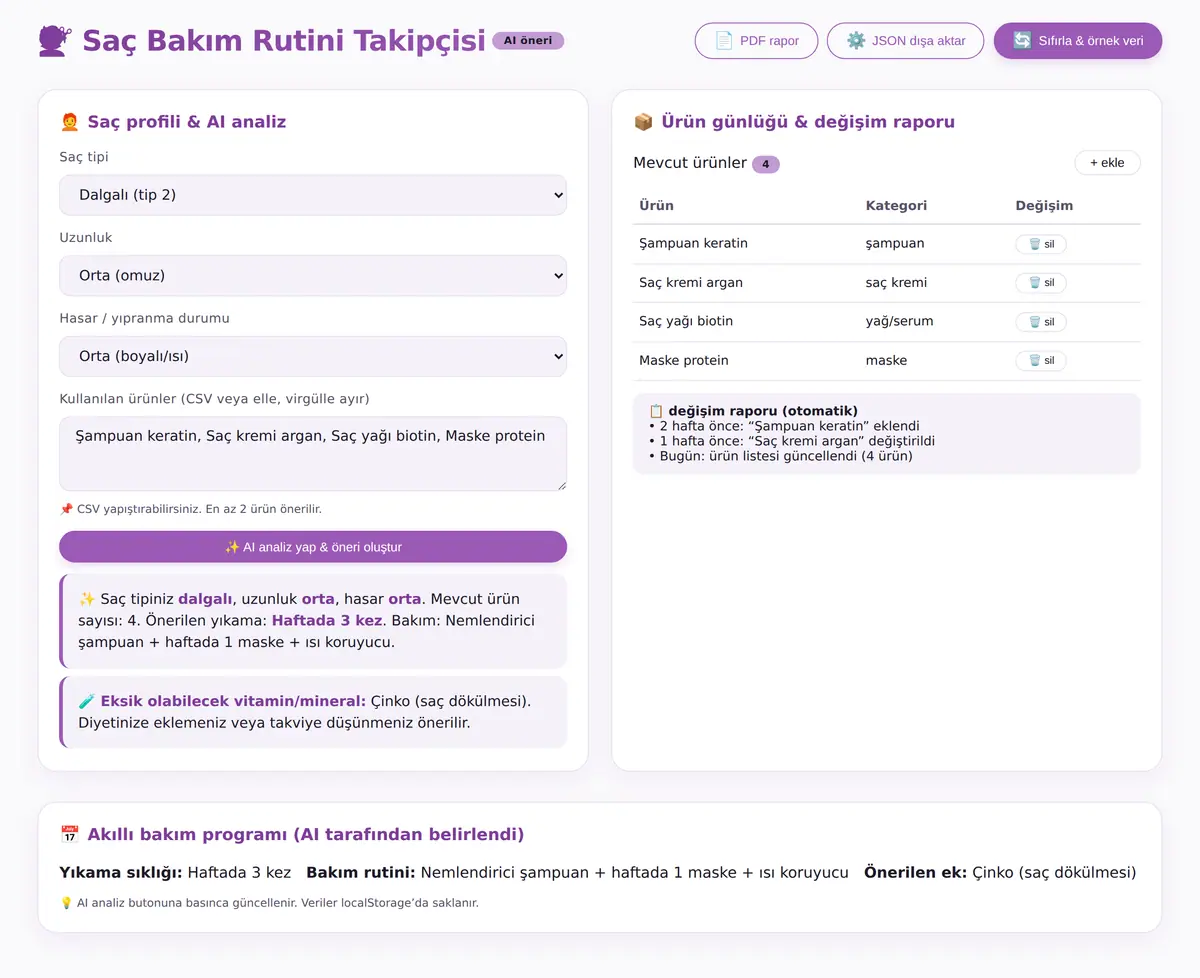Screen dimensions: 1200x978
Task: Click the clipboard icon in değişim raporu
Action: click(656, 411)
